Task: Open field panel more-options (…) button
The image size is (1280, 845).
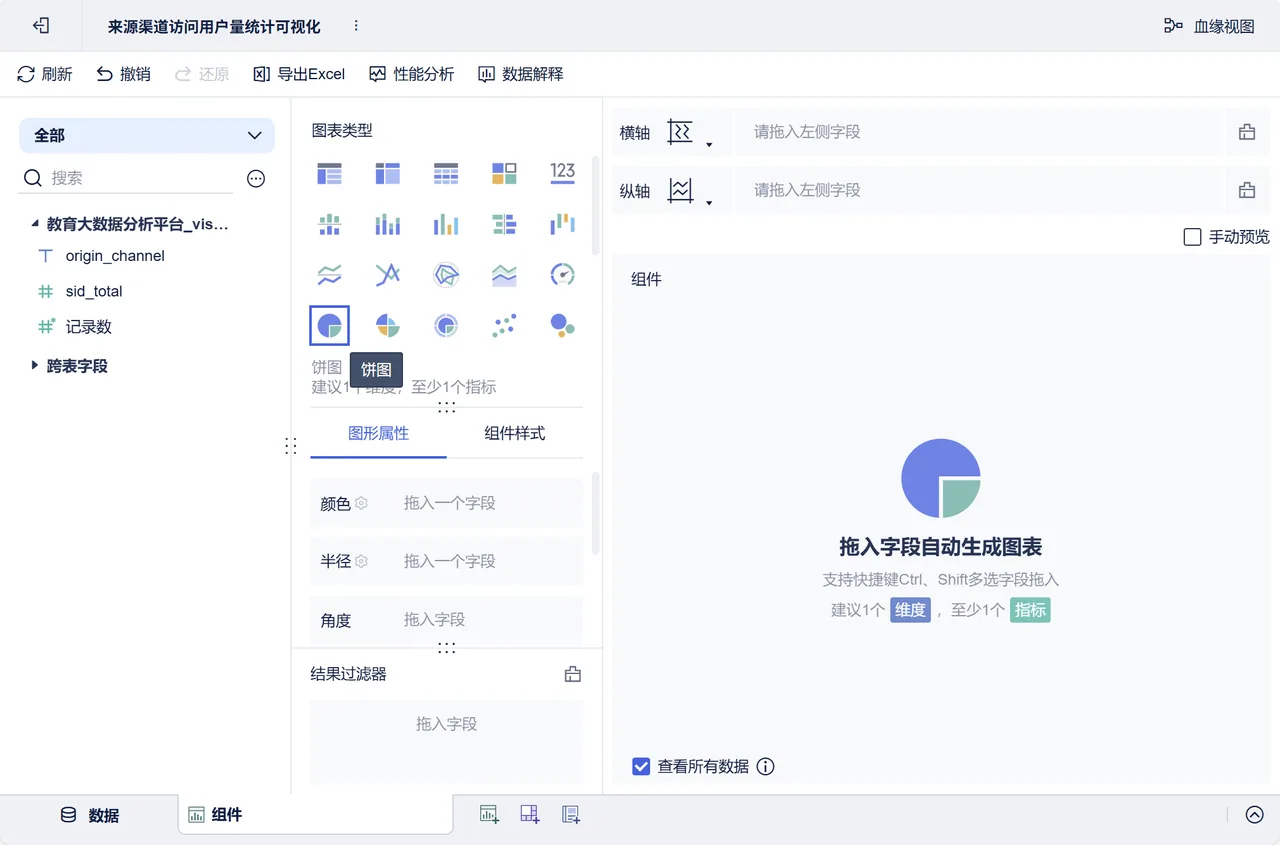Action: pos(256,179)
